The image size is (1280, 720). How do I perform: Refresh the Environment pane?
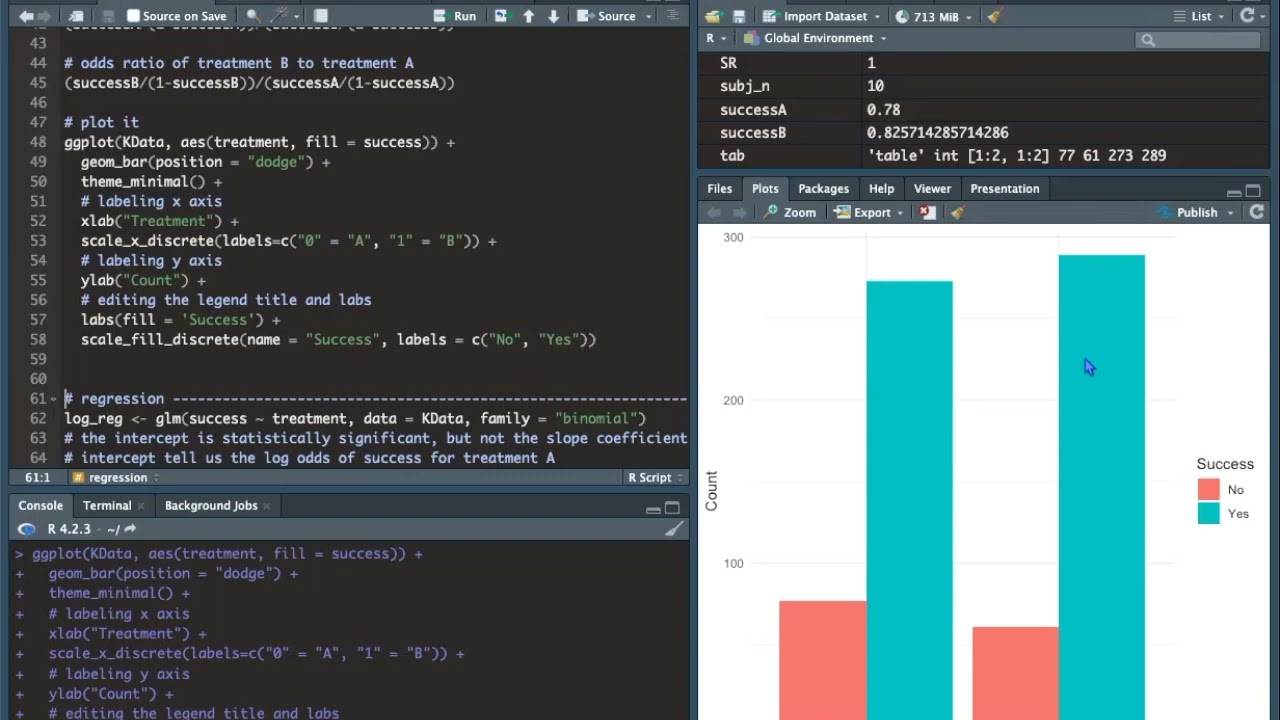[1247, 16]
